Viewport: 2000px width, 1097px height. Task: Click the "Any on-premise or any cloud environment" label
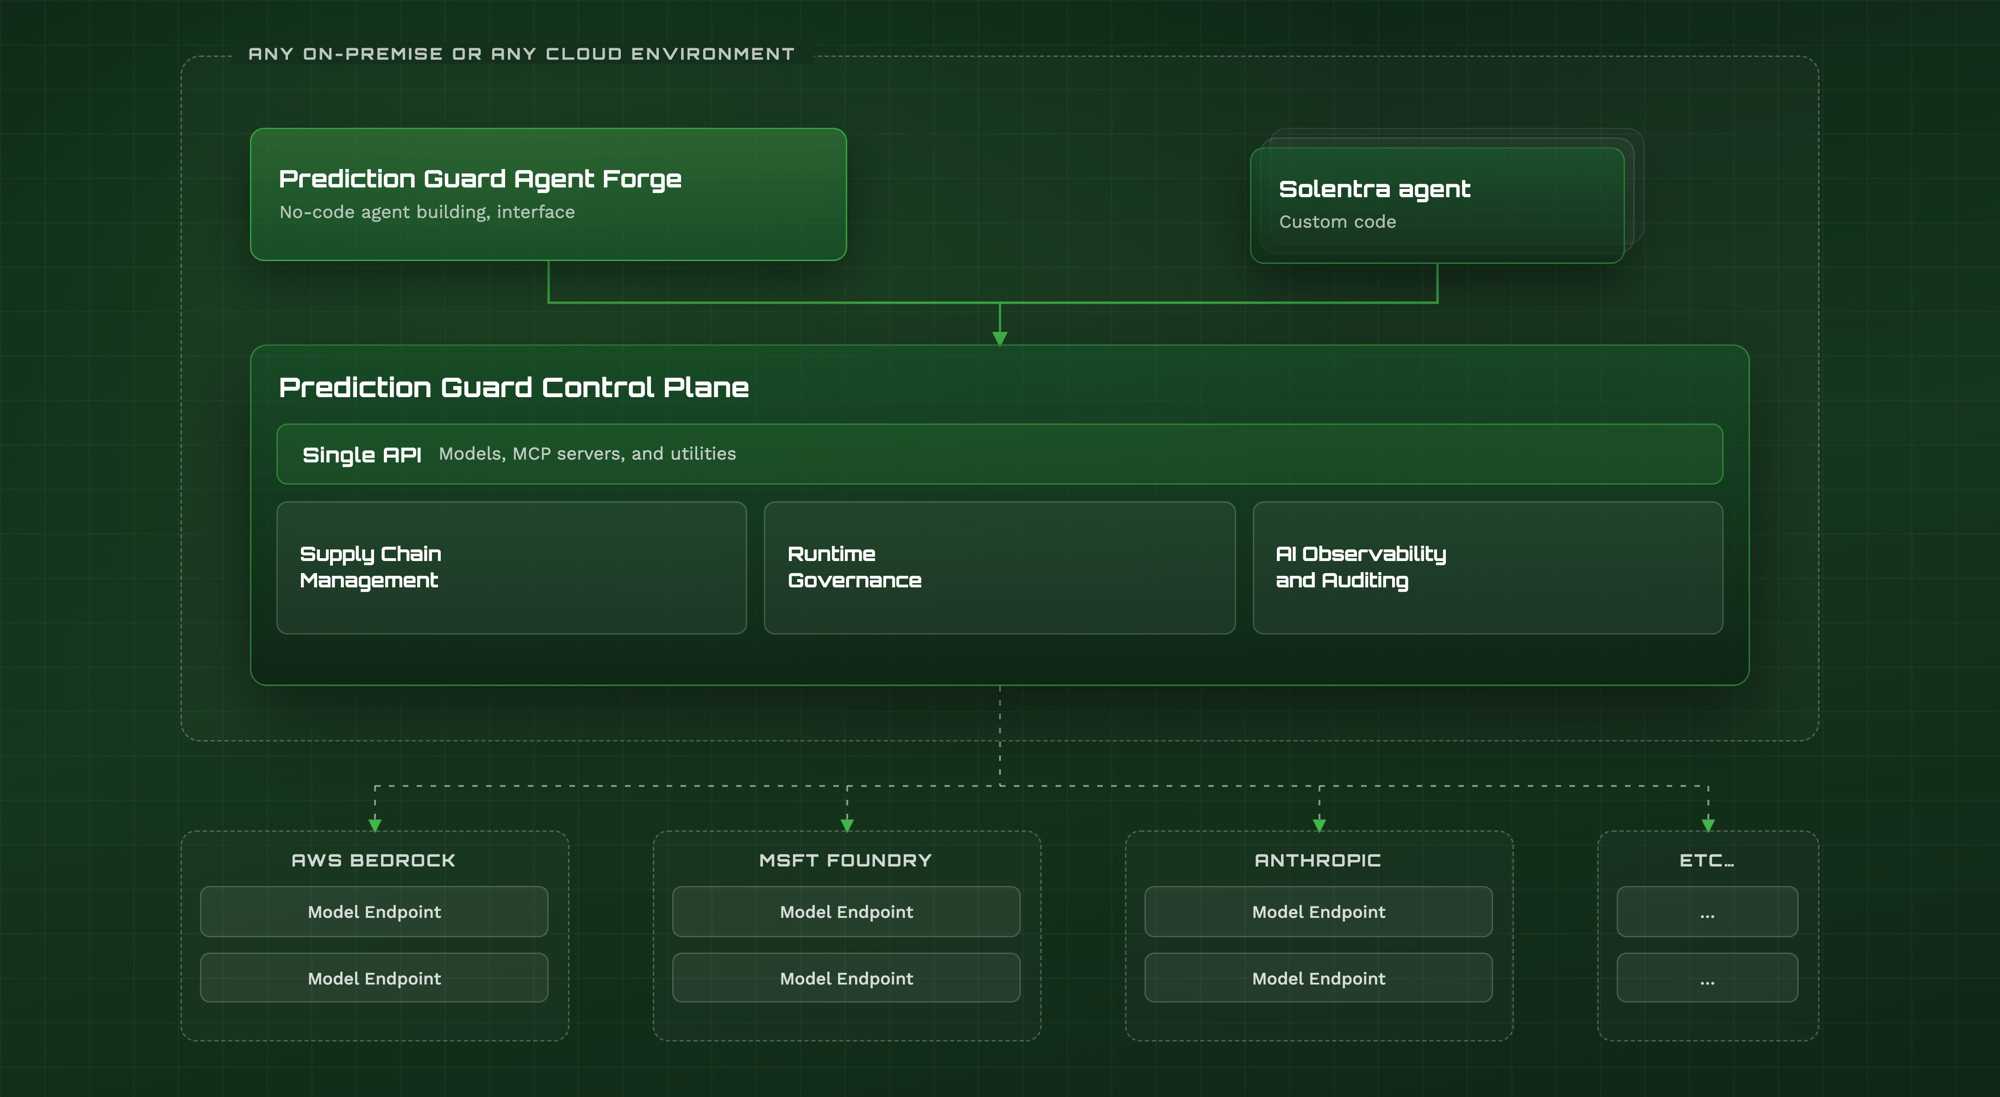[x=521, y=54]
